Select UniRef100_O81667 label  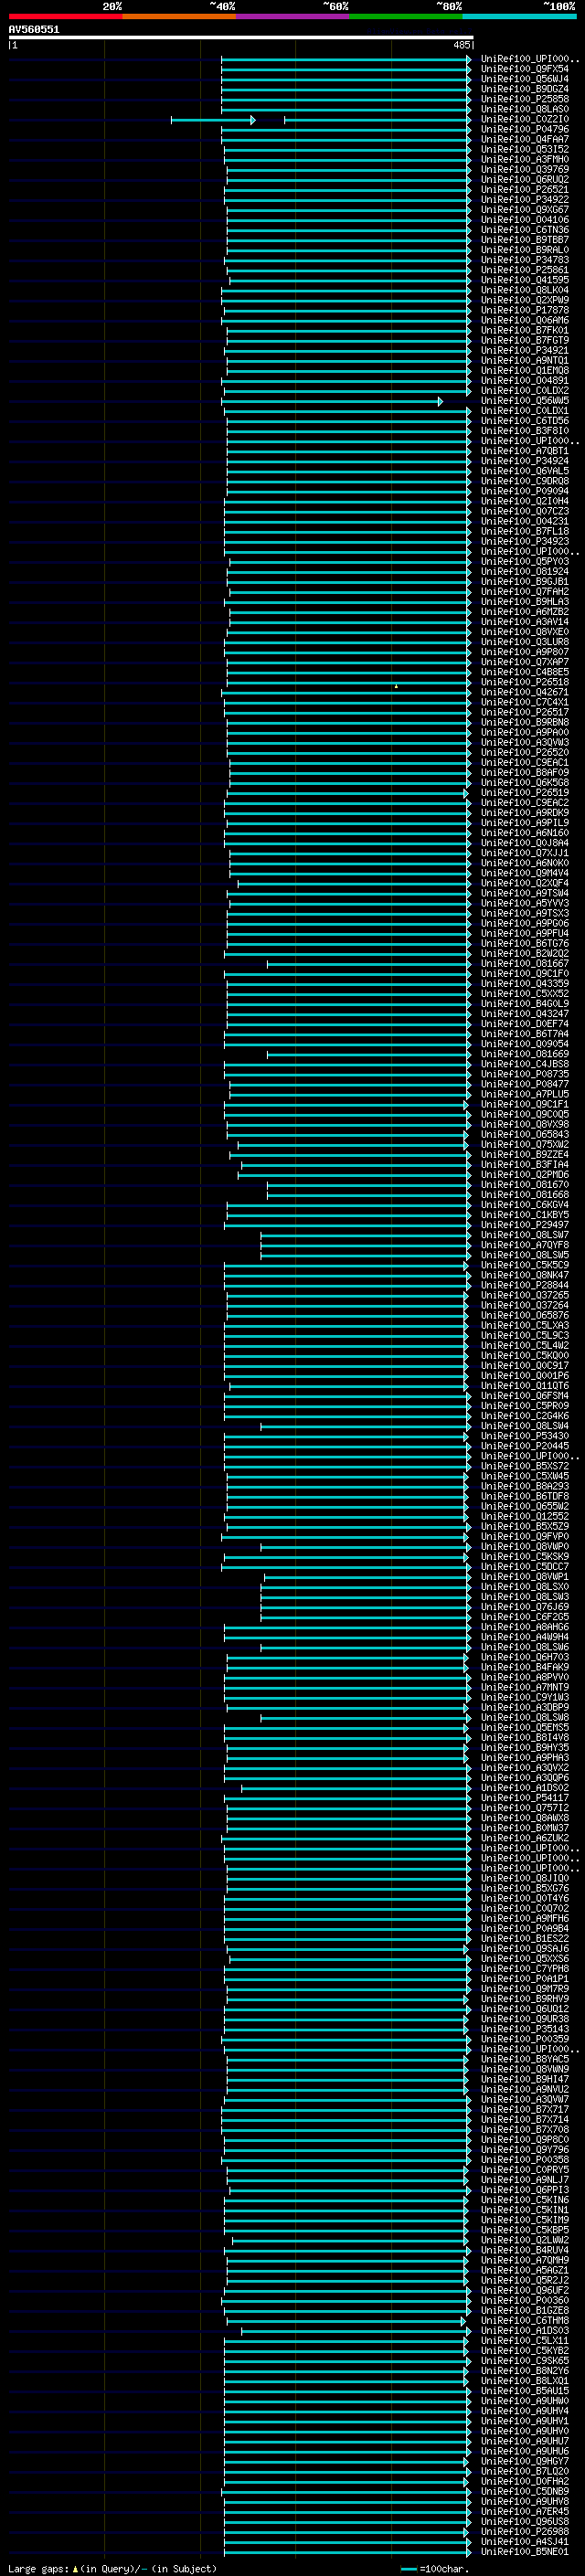(524, 963)
